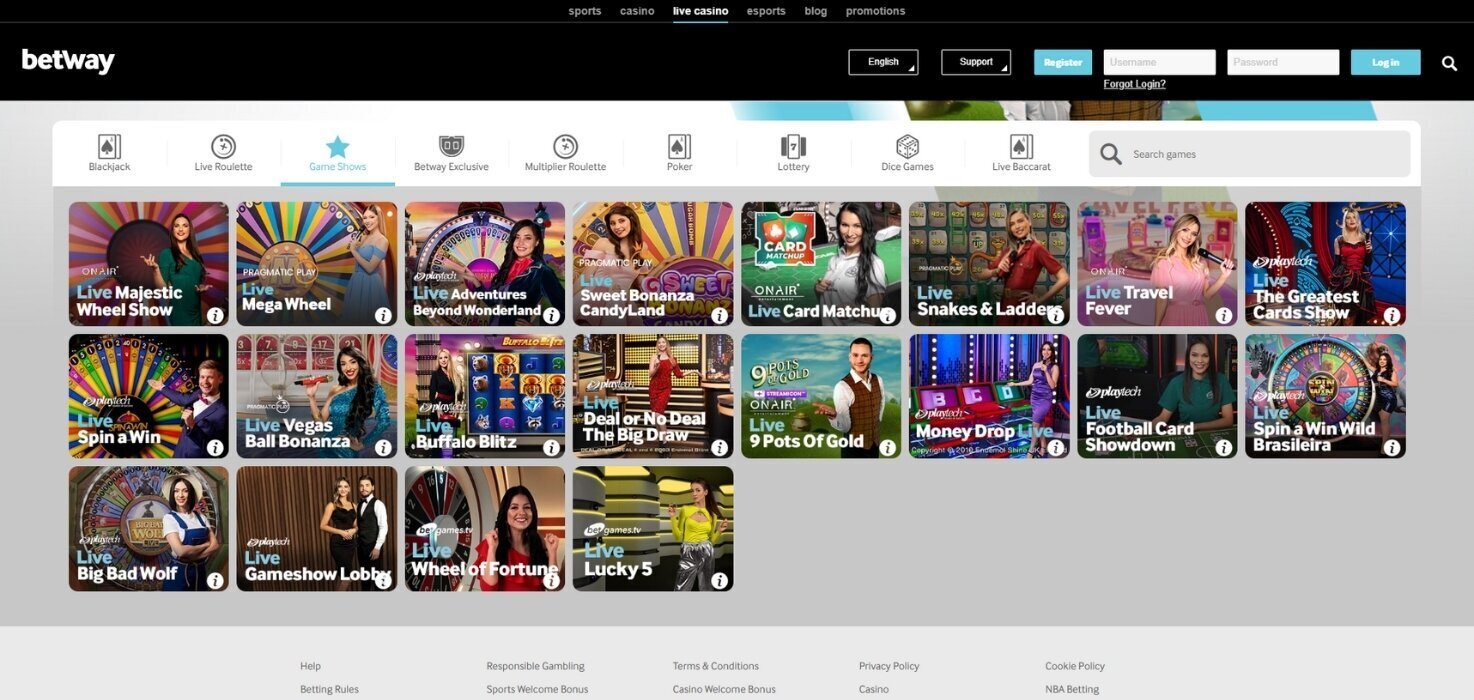This screenshot has height=700, width=1474.
Task: Open info icon on Money Drop Live
Action: pyautogui.click(x=1055, y=448)
